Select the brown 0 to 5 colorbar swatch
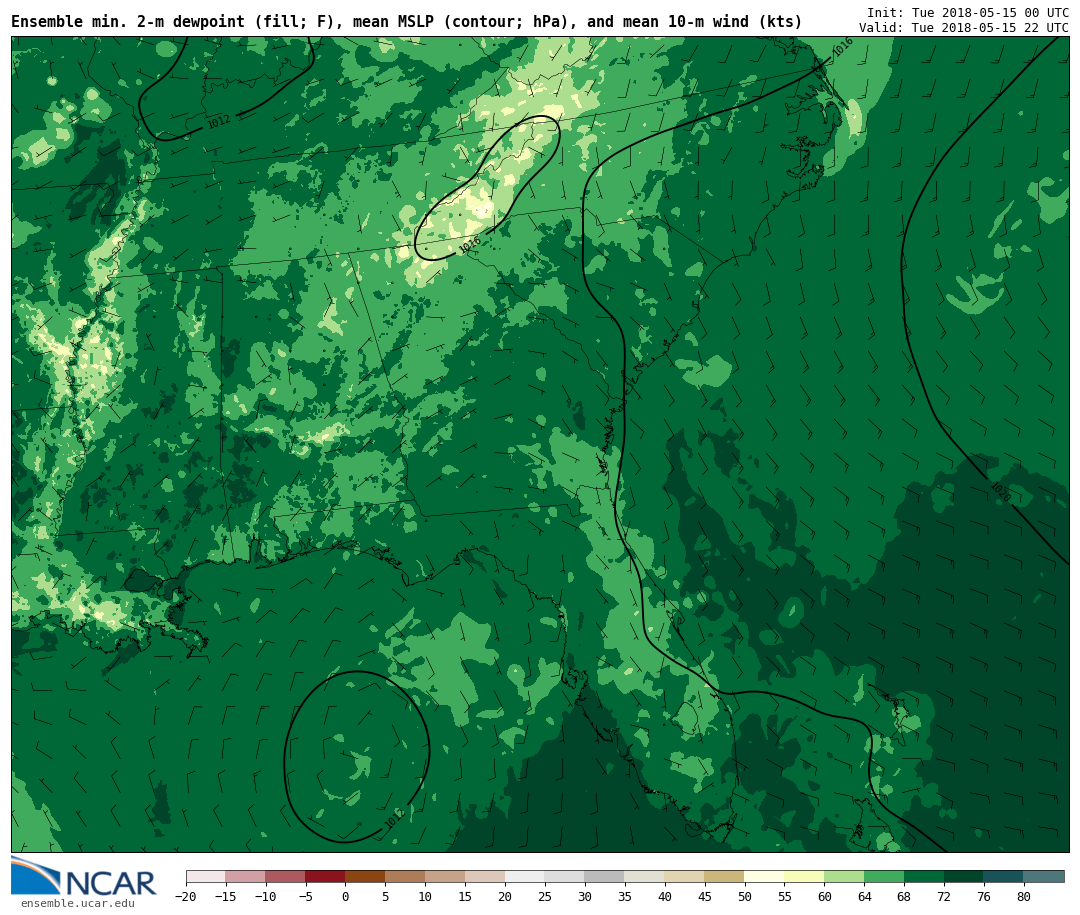The image size is (1080, 915). click(365, 876)
